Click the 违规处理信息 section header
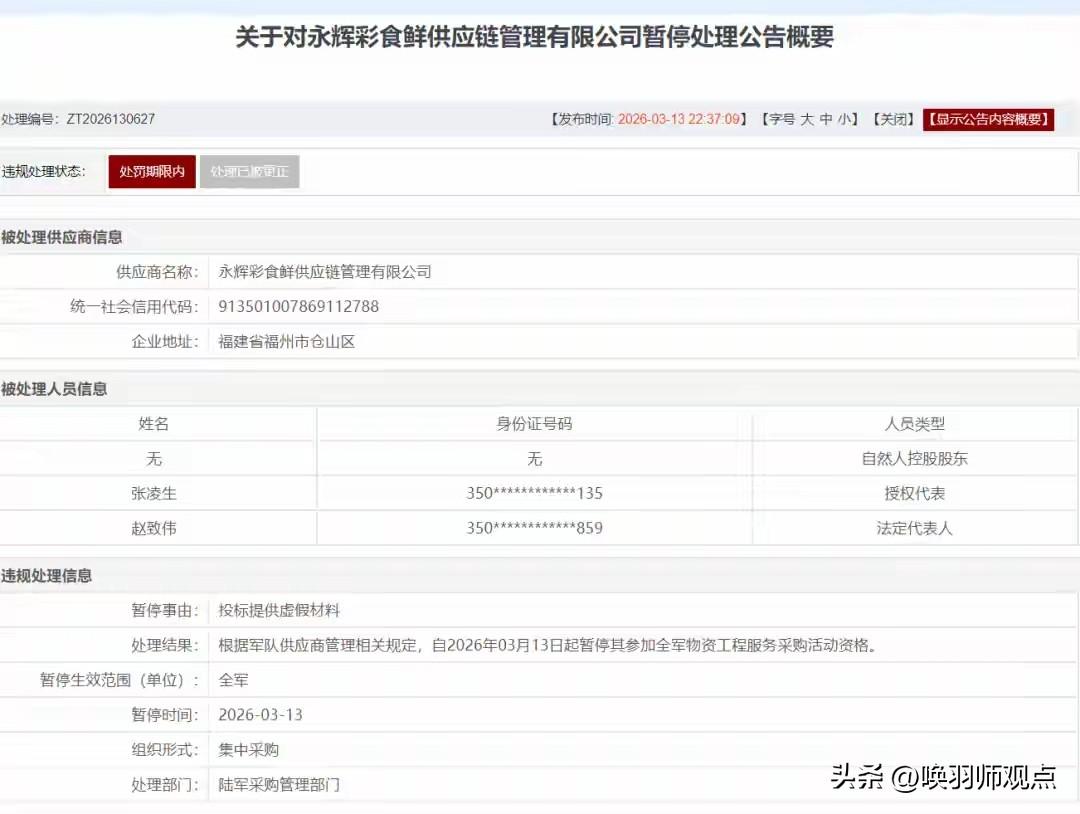The image size is (1080, 814). [46, 576]
